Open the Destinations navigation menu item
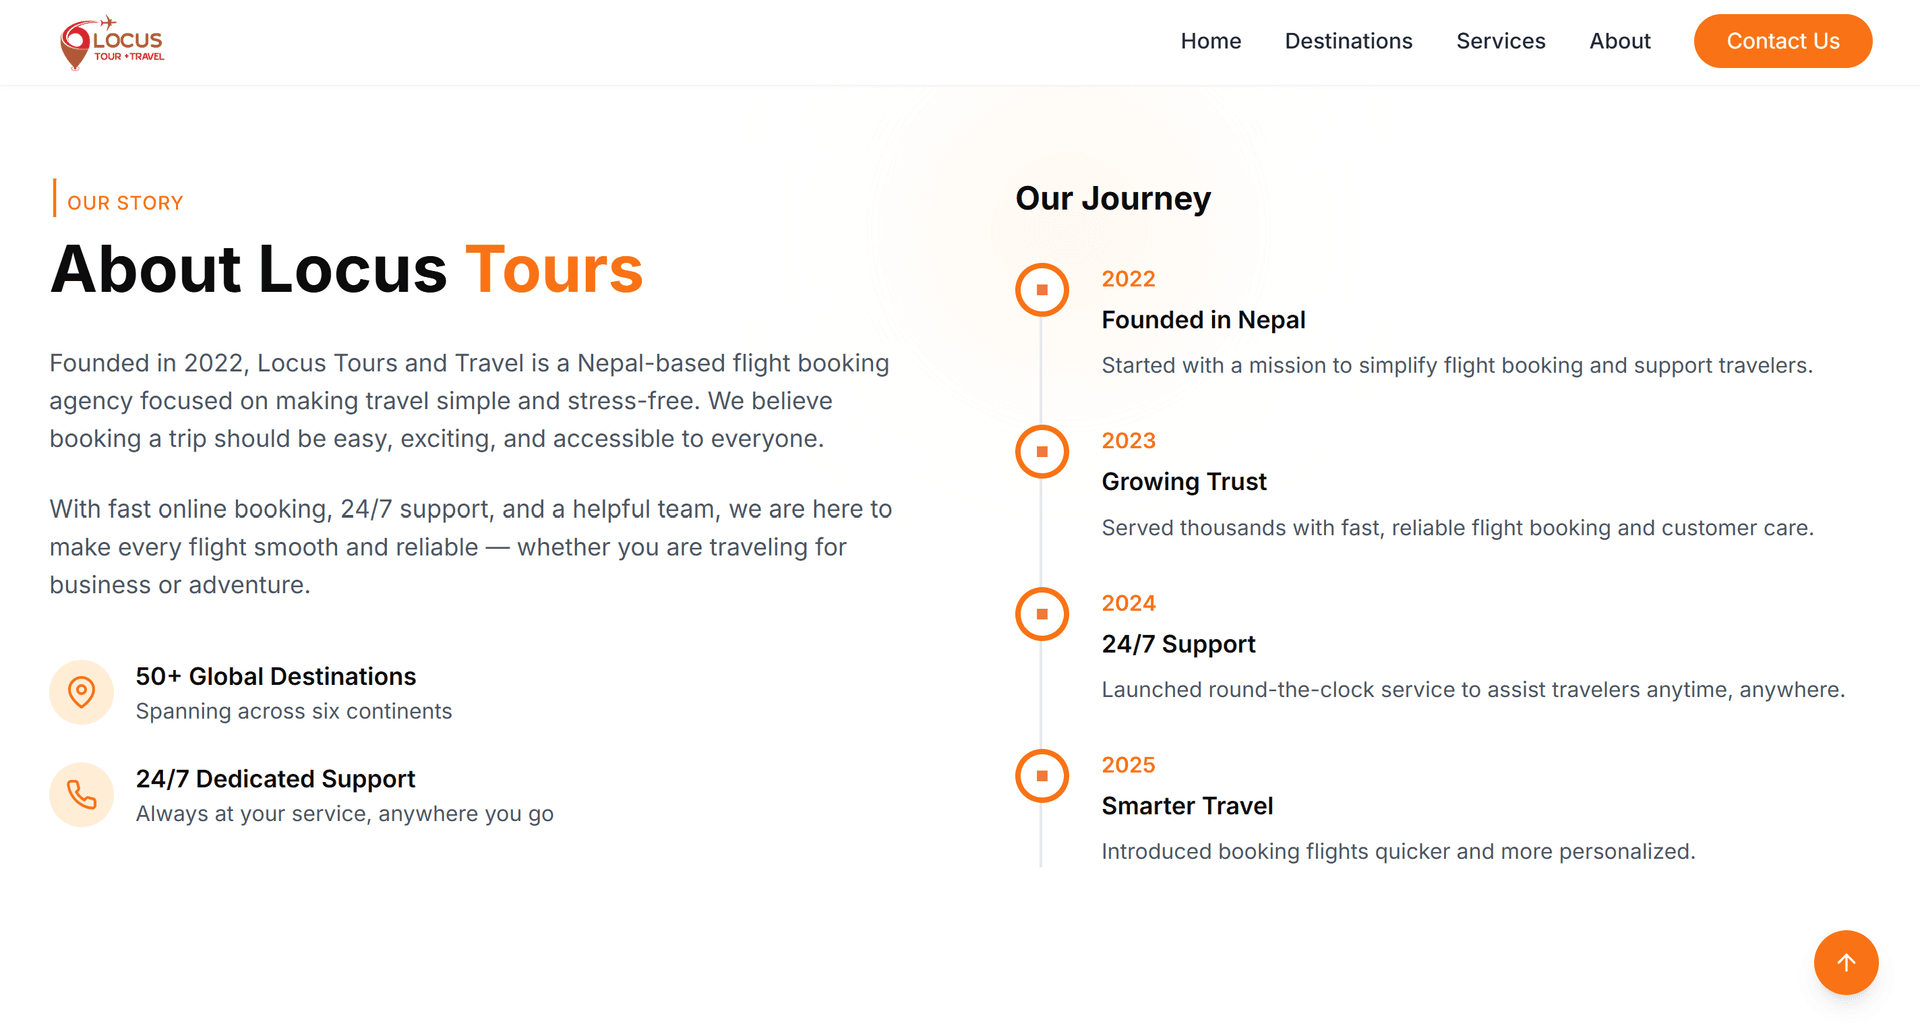Viewport: 1920px width, 1030px height. pos(1348,41)
